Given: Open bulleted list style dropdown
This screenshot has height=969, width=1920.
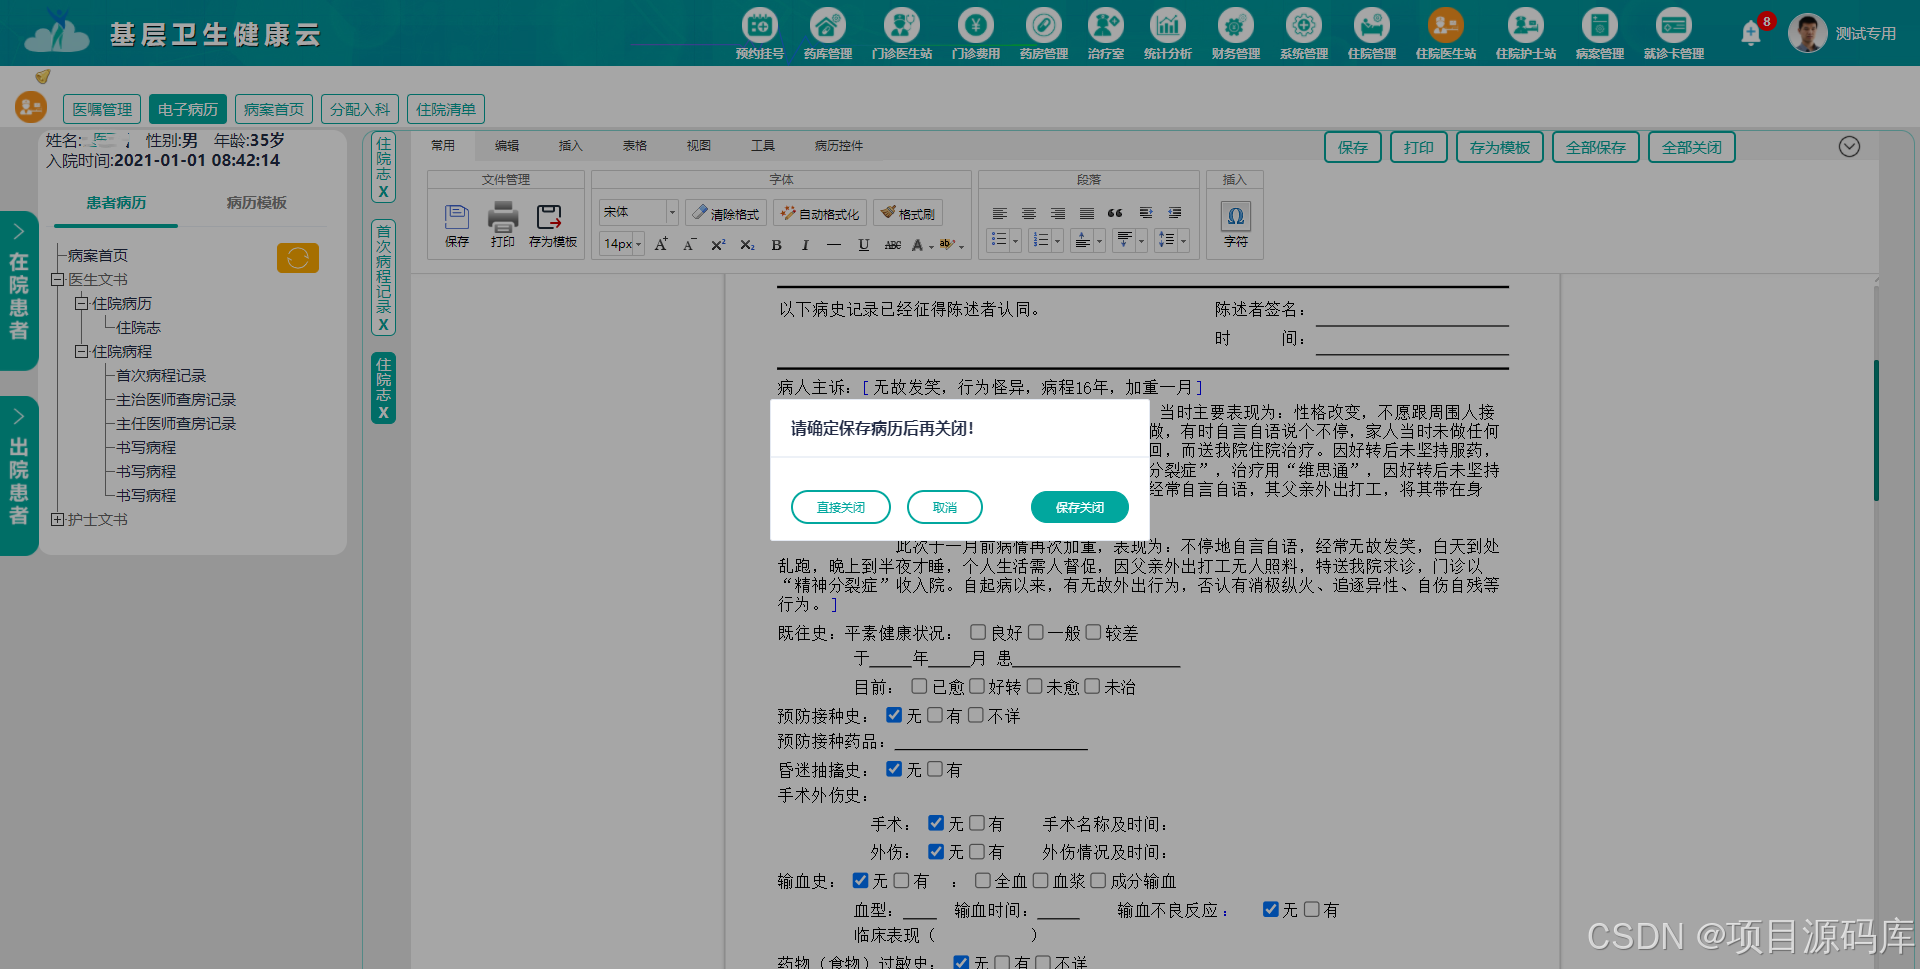Looking at the screenshot, I should 1015,241.
